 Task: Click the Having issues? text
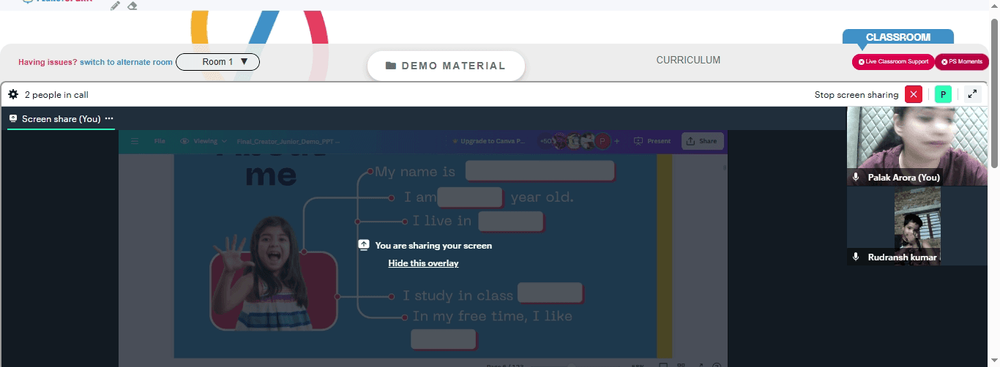48,62
